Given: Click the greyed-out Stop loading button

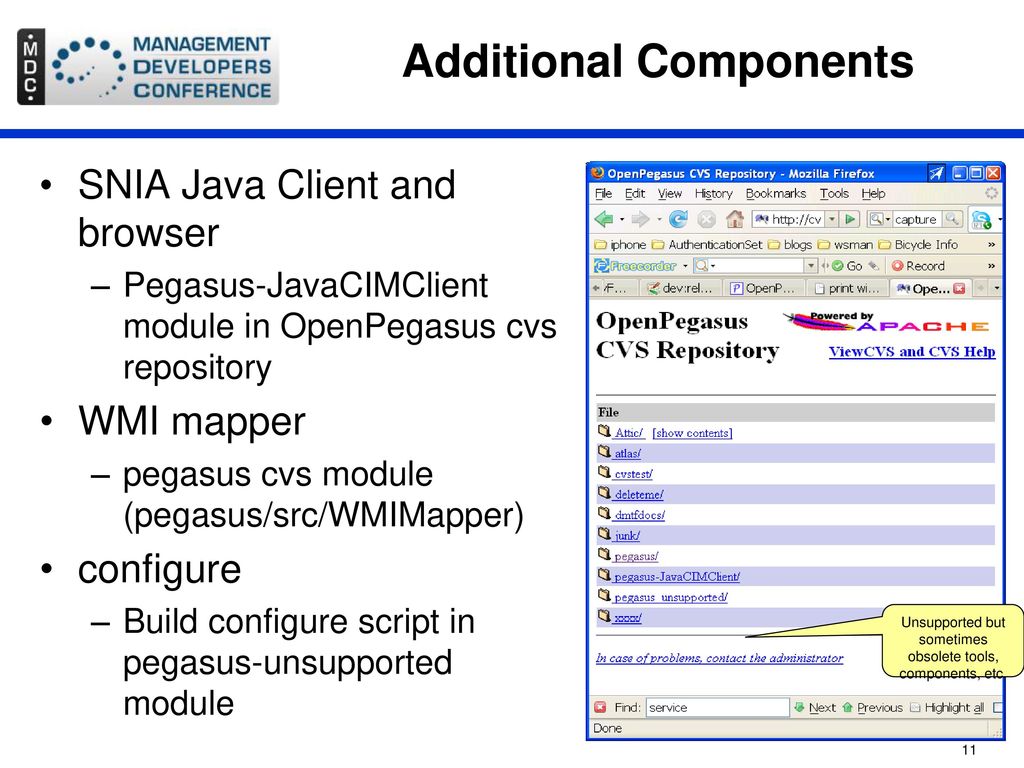Looking at the screenshot, I should click(x=707, y=219).
